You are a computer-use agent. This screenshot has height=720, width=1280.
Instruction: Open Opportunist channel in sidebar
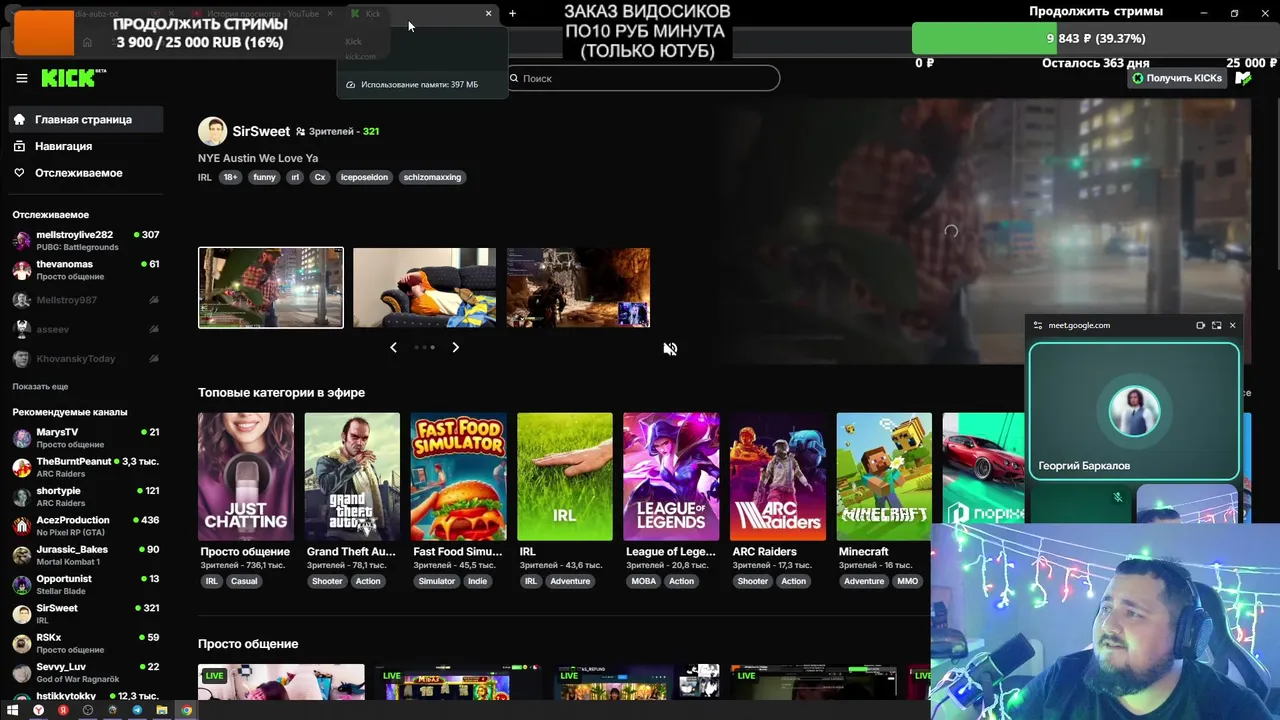pyautogui.click(x=86, y=584)
